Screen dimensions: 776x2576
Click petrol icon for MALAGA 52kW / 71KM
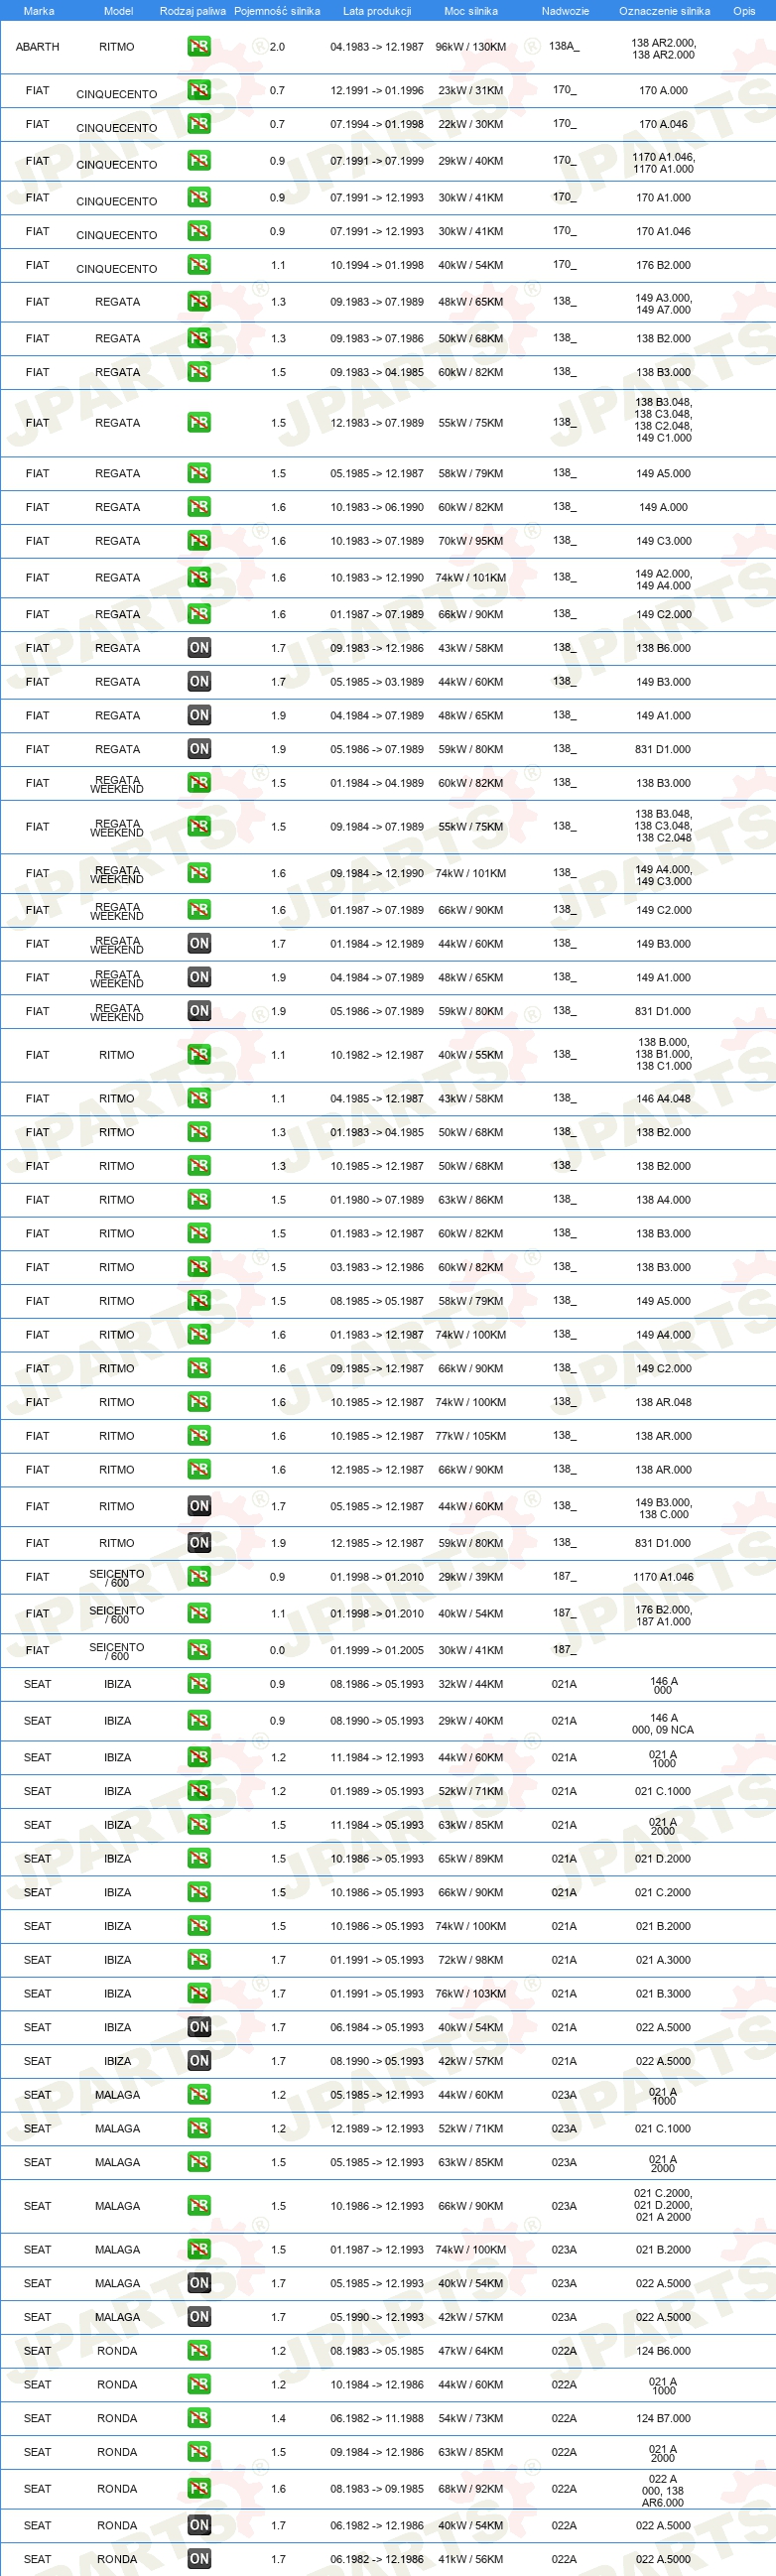tap(199, 2129)
